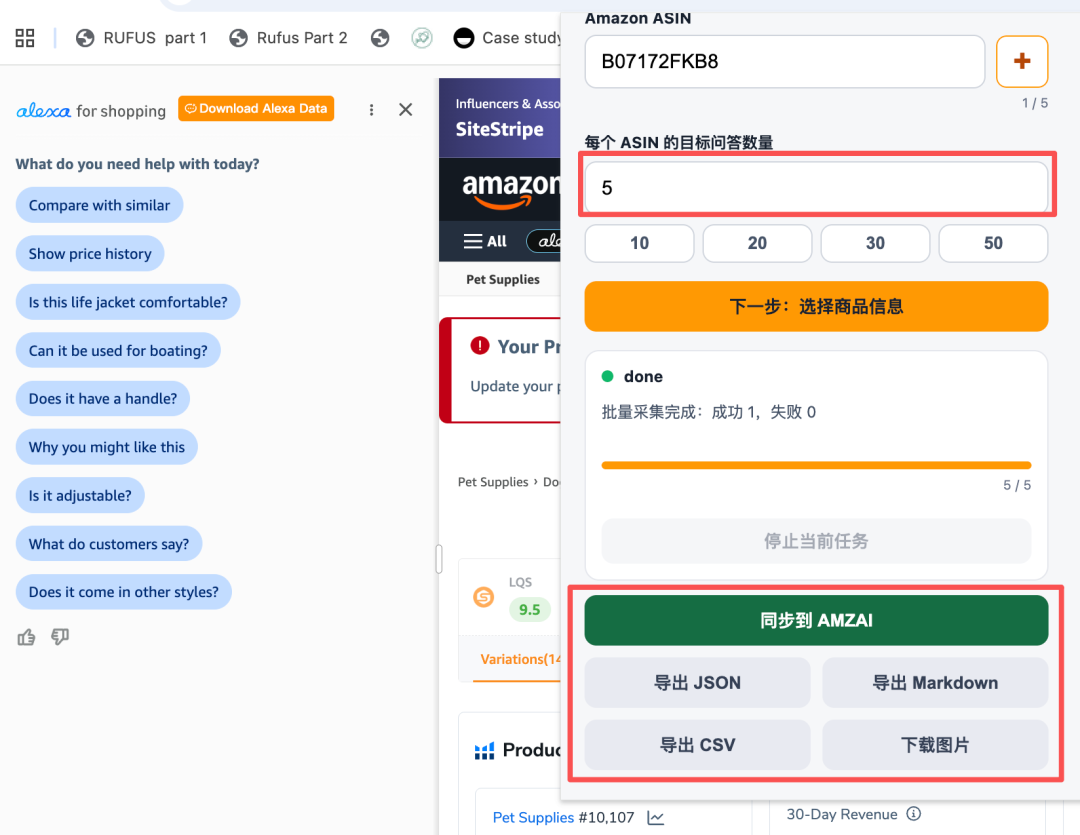The image size is (1080, 835).
Task: Click the SiteStripe label
Action: 499,130
